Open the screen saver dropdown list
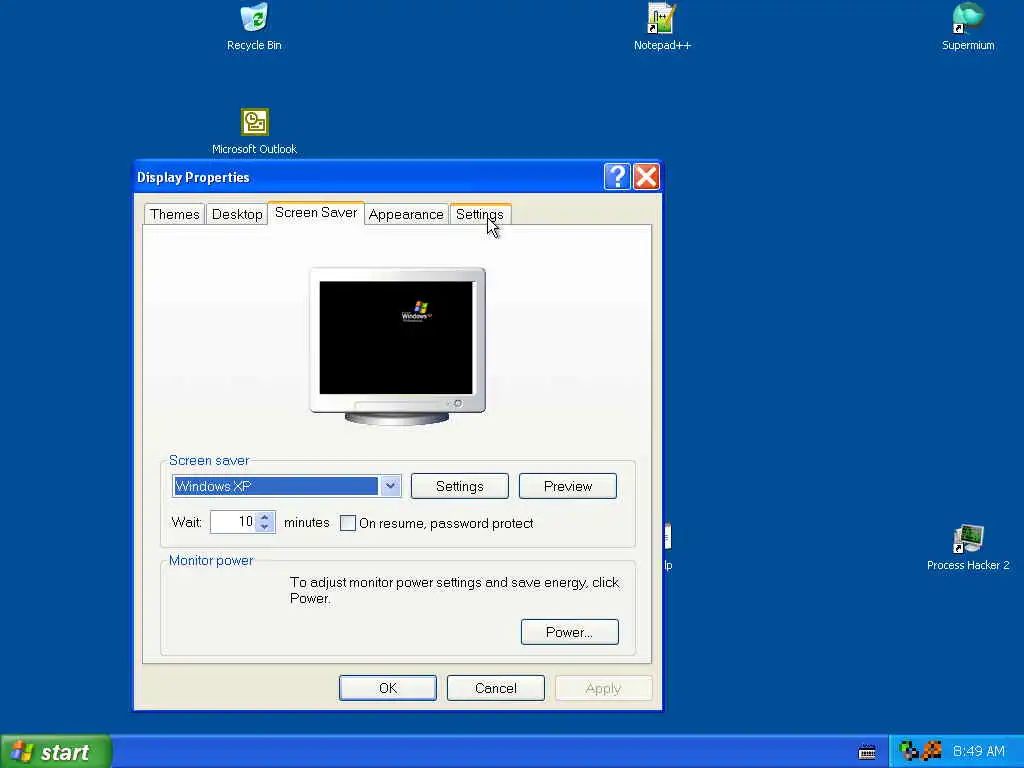 pyautogui.click(x=391, y=486)
